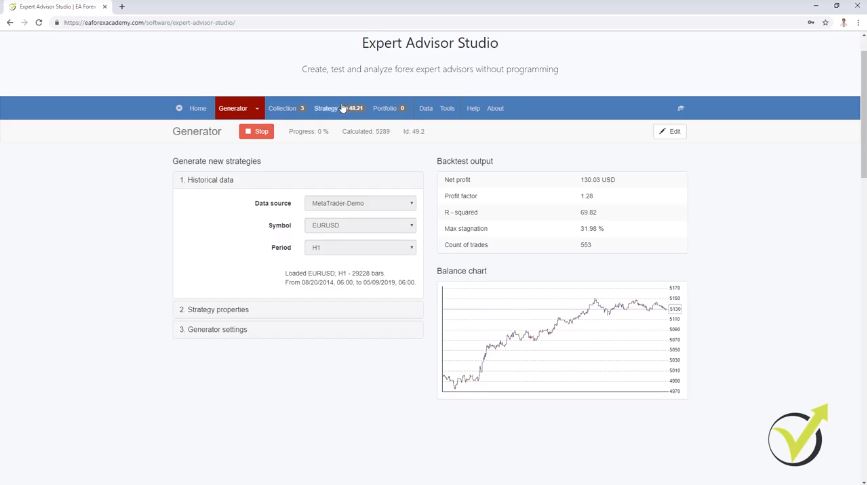Collapse the Historical data section

[298, 180]
